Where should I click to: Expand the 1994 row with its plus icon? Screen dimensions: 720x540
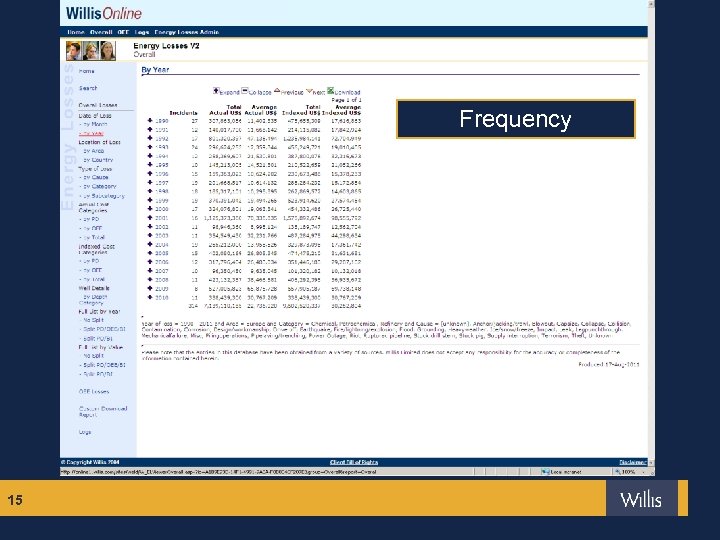tap(150, 156)
